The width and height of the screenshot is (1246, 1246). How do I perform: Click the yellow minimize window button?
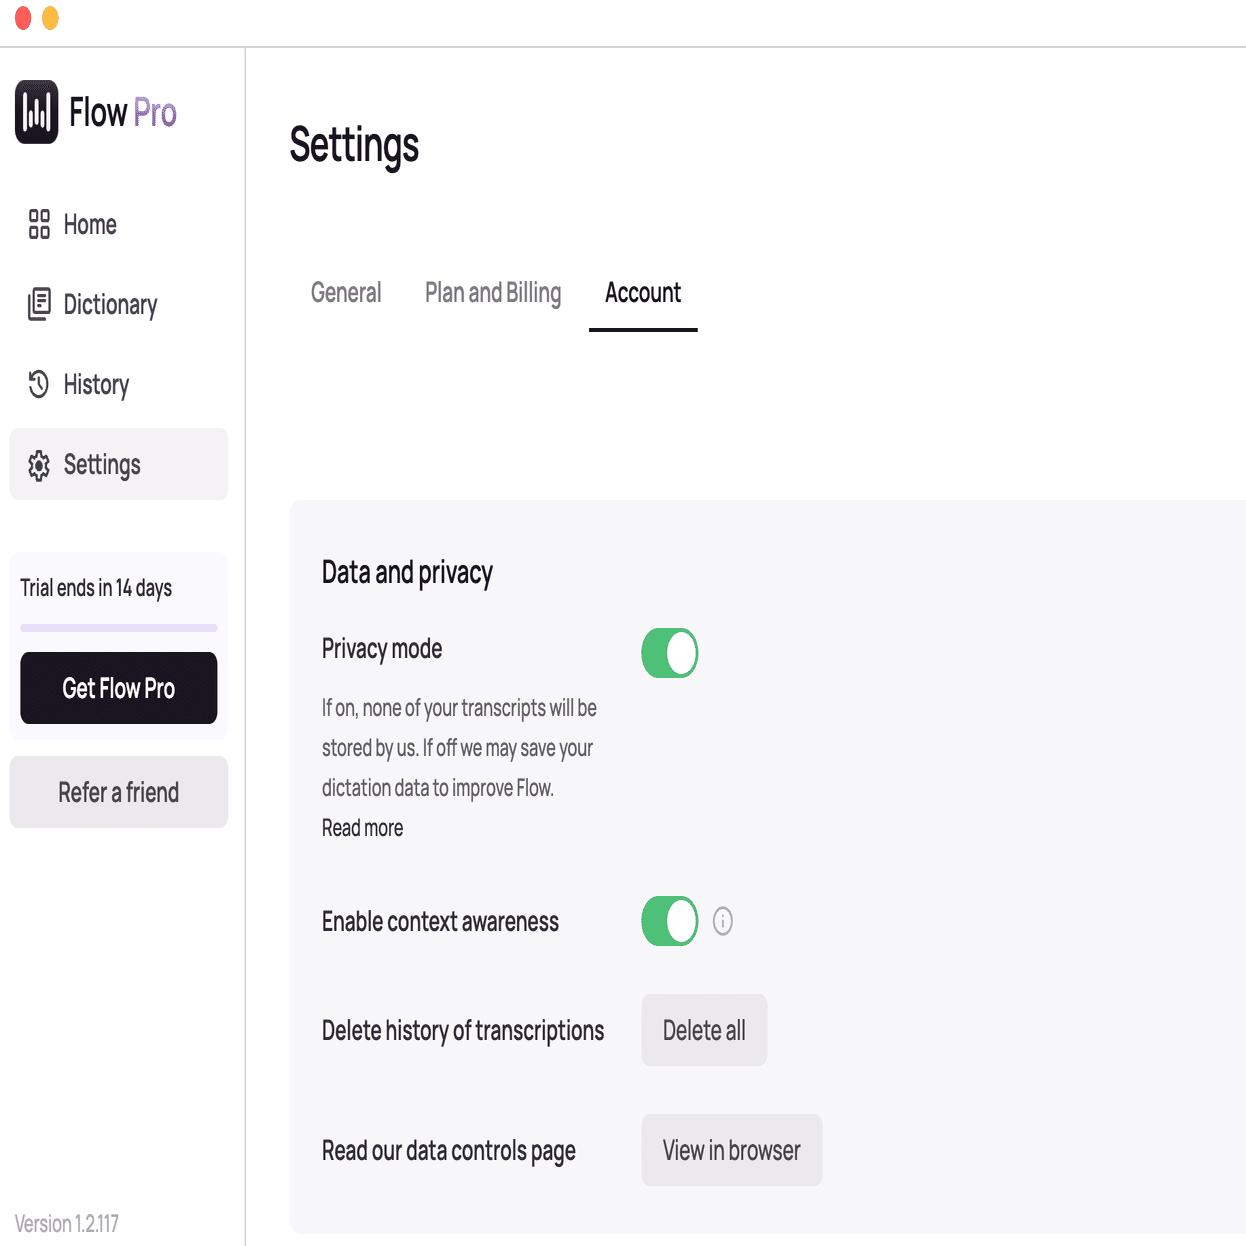point(50,18)
